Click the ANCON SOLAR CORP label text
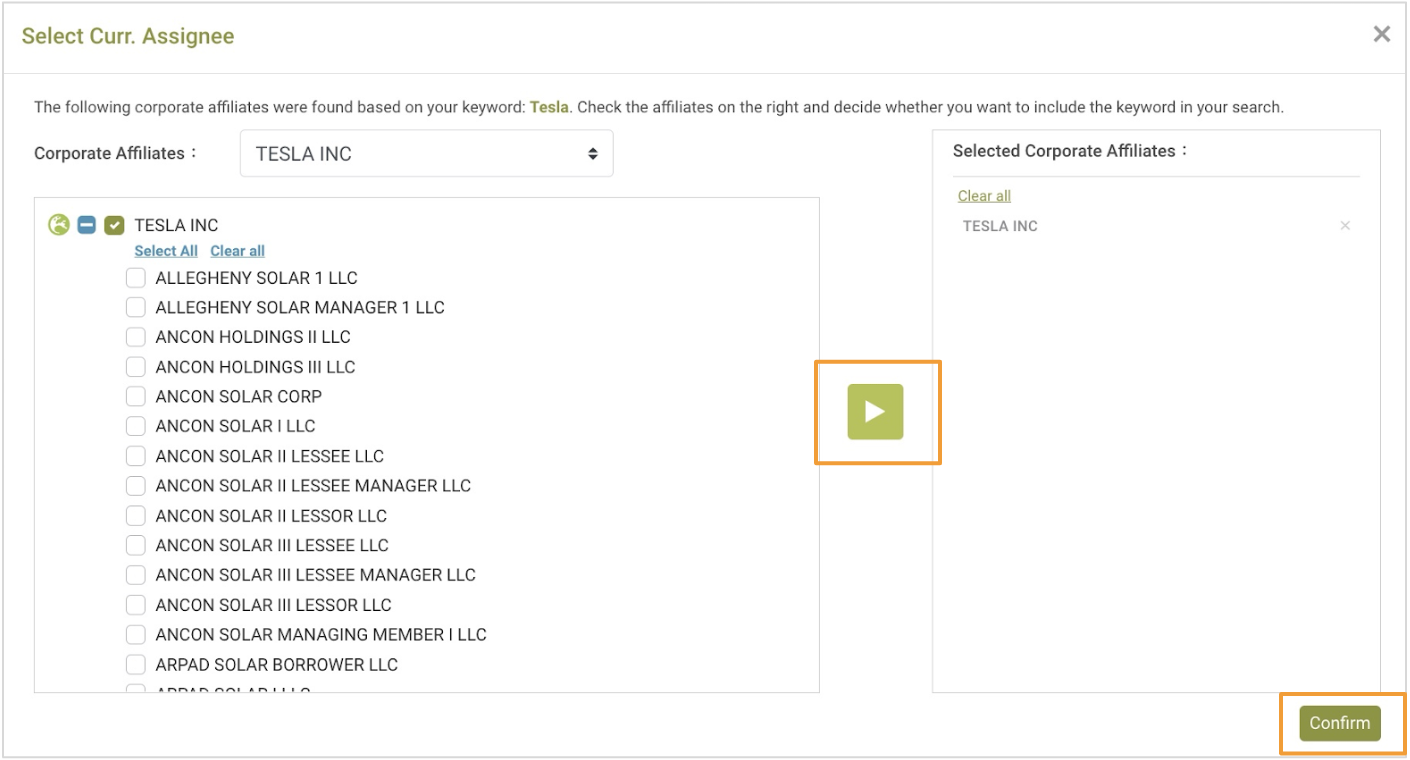The image size is (1410, 760). (239, 396)
